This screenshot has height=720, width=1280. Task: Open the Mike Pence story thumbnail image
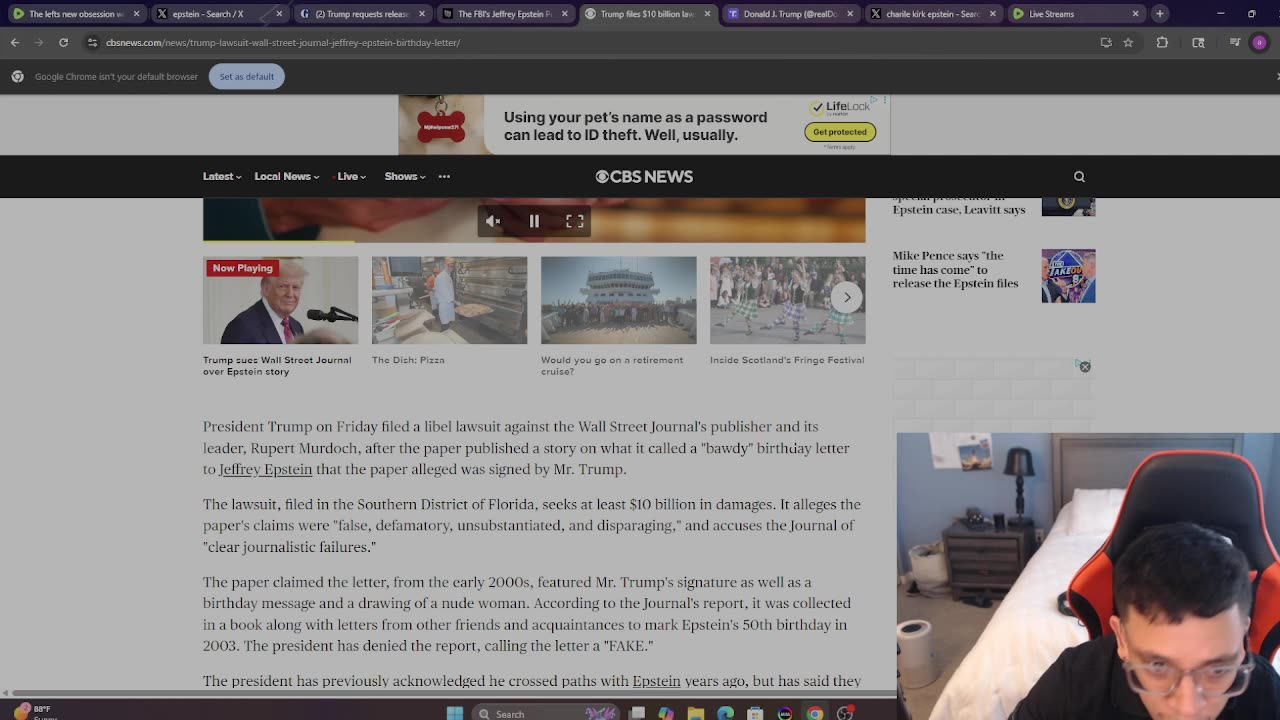tap(1068, 276)
